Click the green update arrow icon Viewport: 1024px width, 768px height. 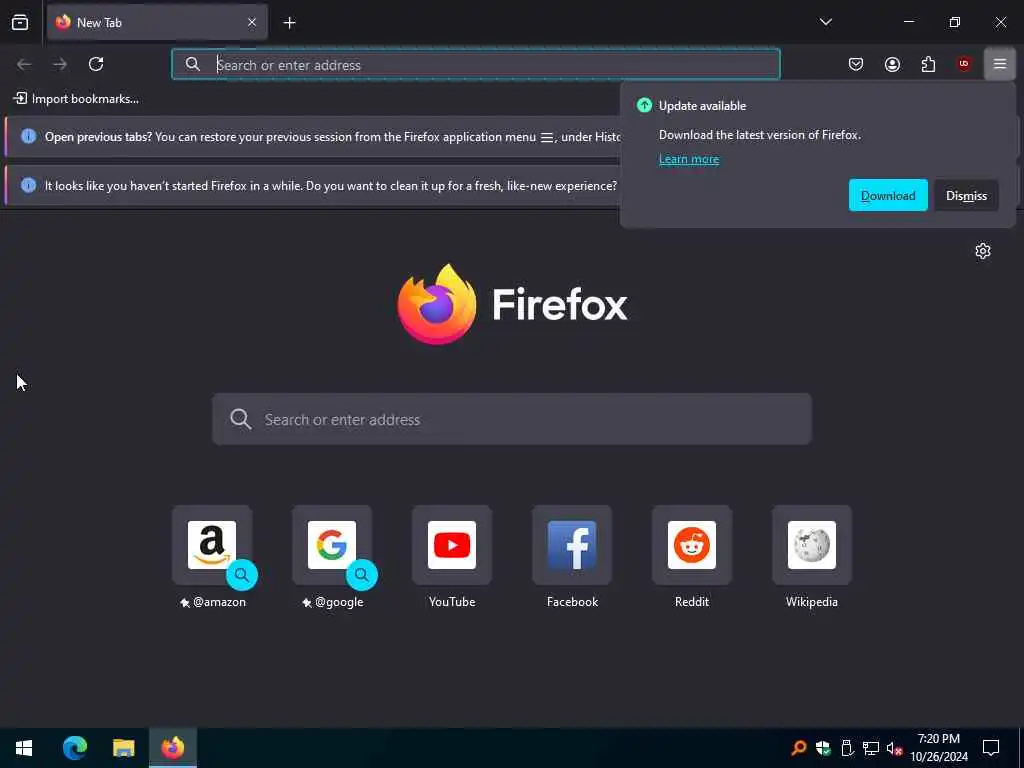[x=645, y=105]
